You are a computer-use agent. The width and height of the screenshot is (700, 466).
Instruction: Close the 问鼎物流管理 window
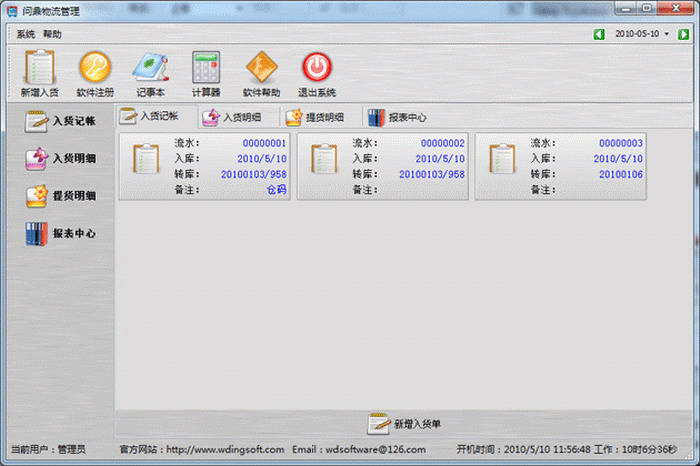(676, 8)
